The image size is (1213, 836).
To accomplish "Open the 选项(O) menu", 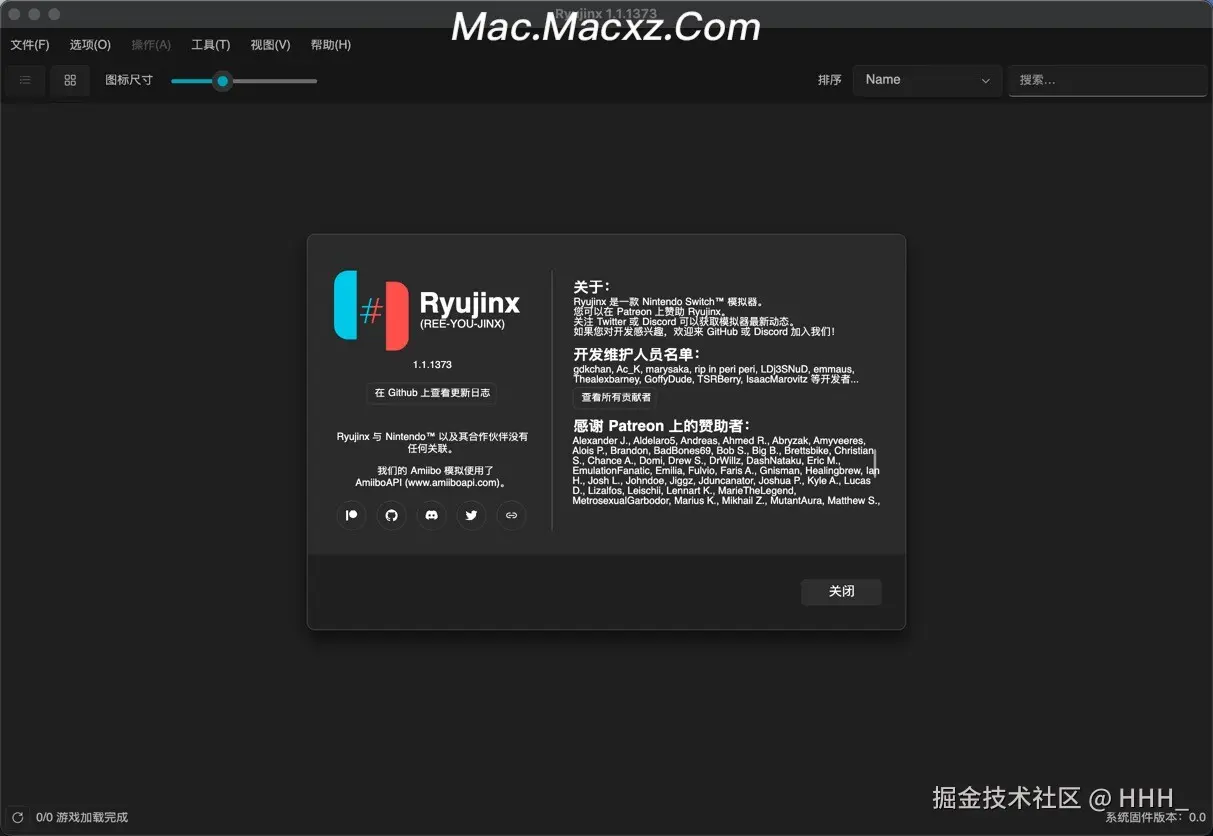I will click(90, 45).
